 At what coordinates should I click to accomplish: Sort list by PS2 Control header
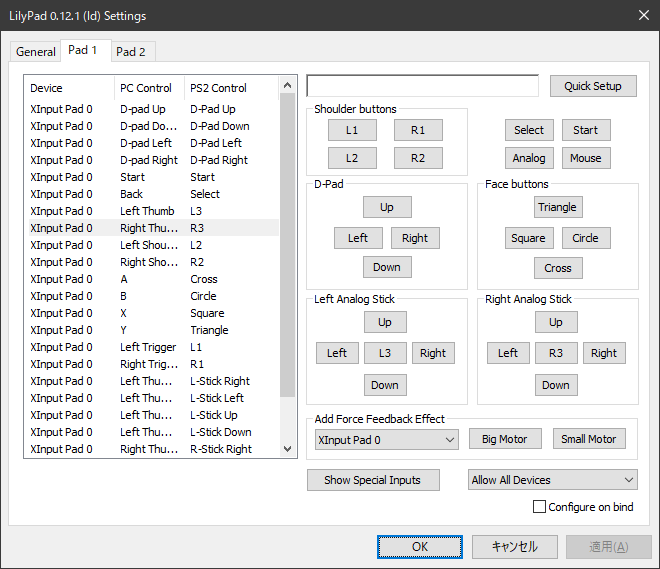(232, 88)
